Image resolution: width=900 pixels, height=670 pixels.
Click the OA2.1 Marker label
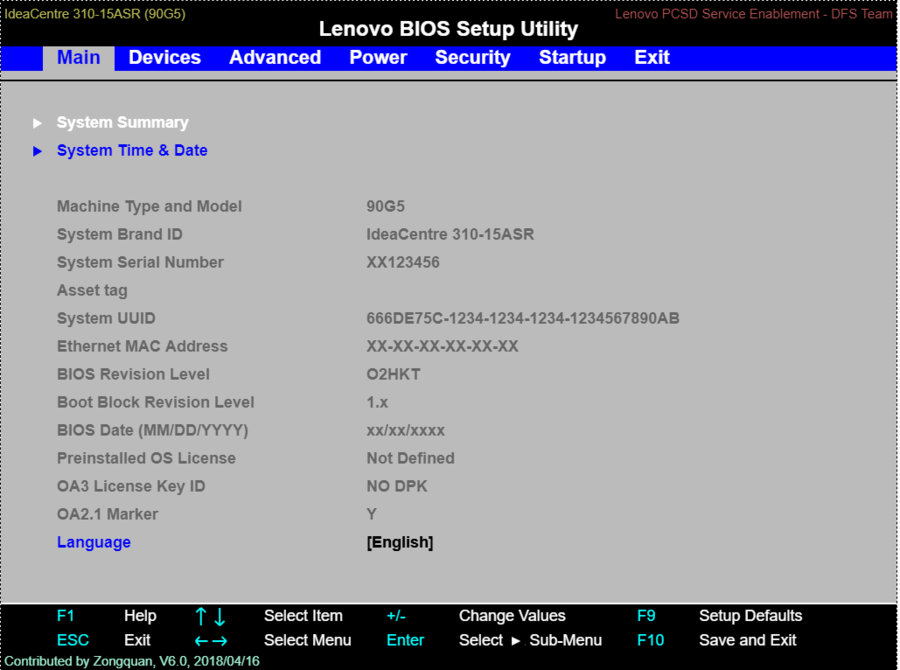pos(107,514)
